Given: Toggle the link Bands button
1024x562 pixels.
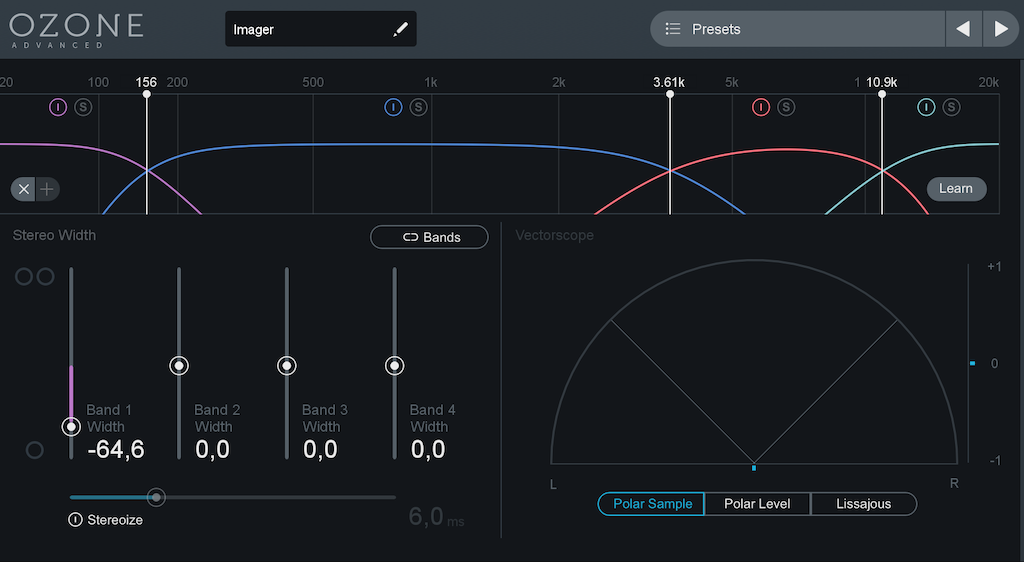Looking at the screenshot, I should (x=430, y=237).
